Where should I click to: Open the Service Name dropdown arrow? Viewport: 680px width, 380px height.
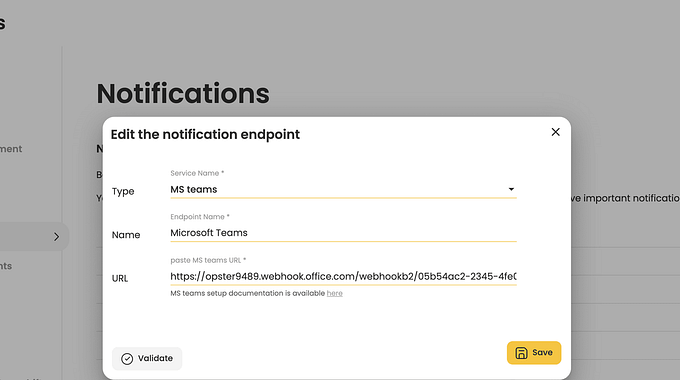point(511,189)
